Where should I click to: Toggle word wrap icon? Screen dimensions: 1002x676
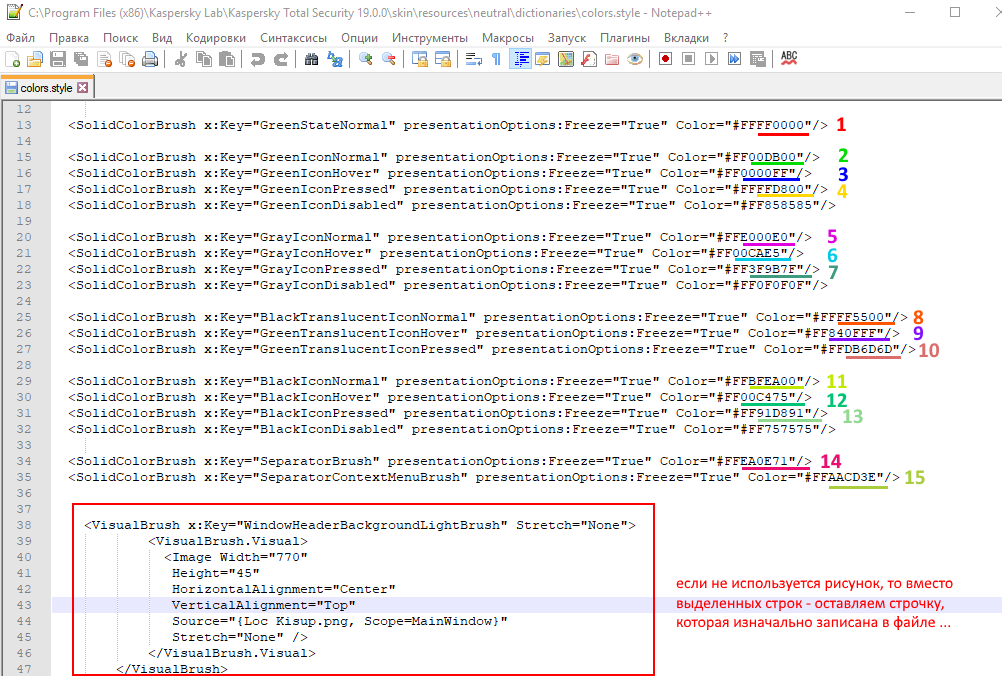(474, 59)
